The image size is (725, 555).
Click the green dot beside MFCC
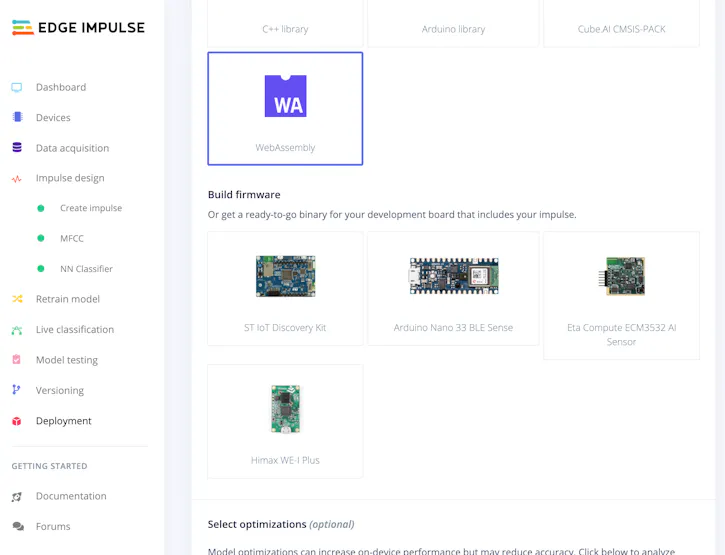(x=41, y=238)
